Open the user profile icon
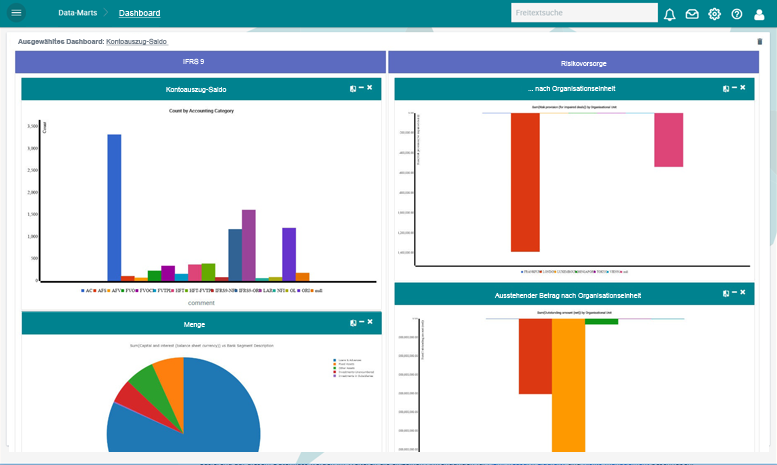This screenshot has width=777, height=465. tap(759, 14)
